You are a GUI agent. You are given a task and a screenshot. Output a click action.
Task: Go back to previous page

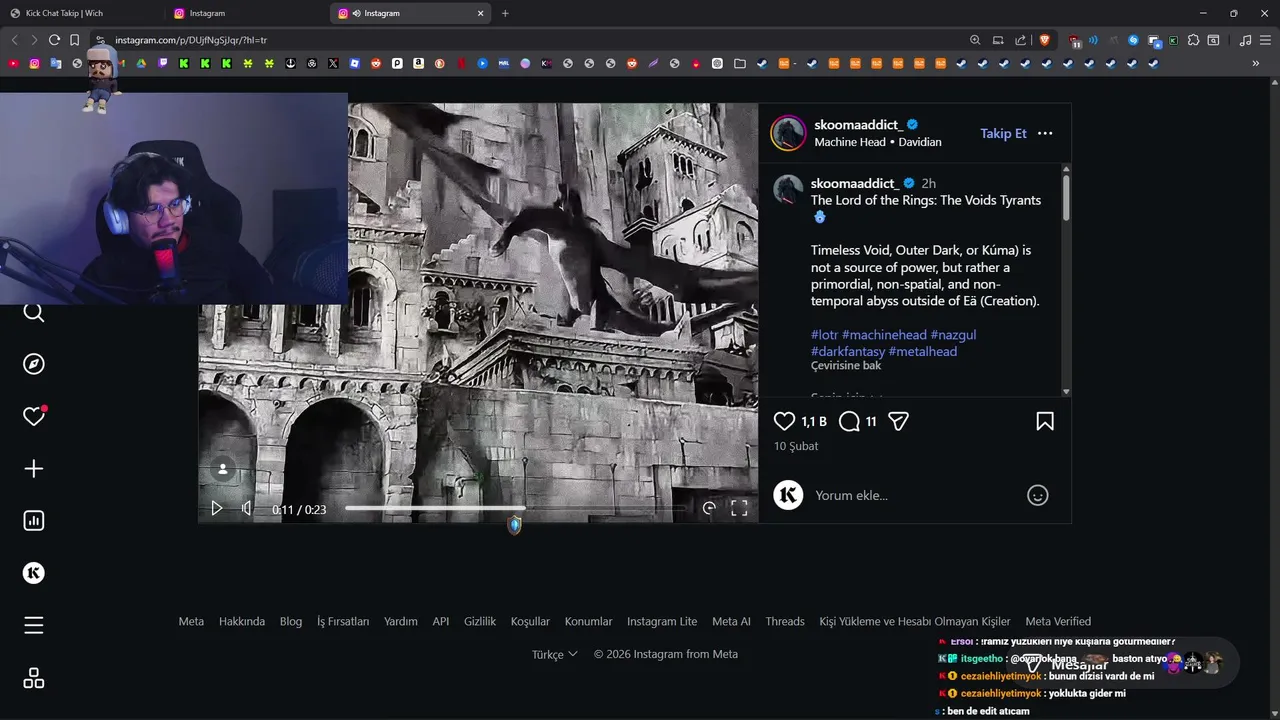click(14, 40)
